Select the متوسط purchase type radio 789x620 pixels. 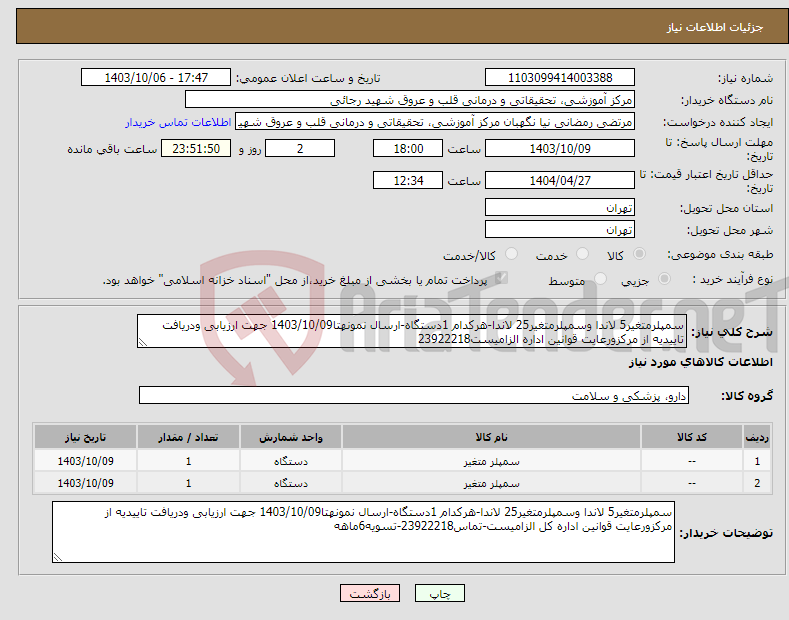point(600,279)
